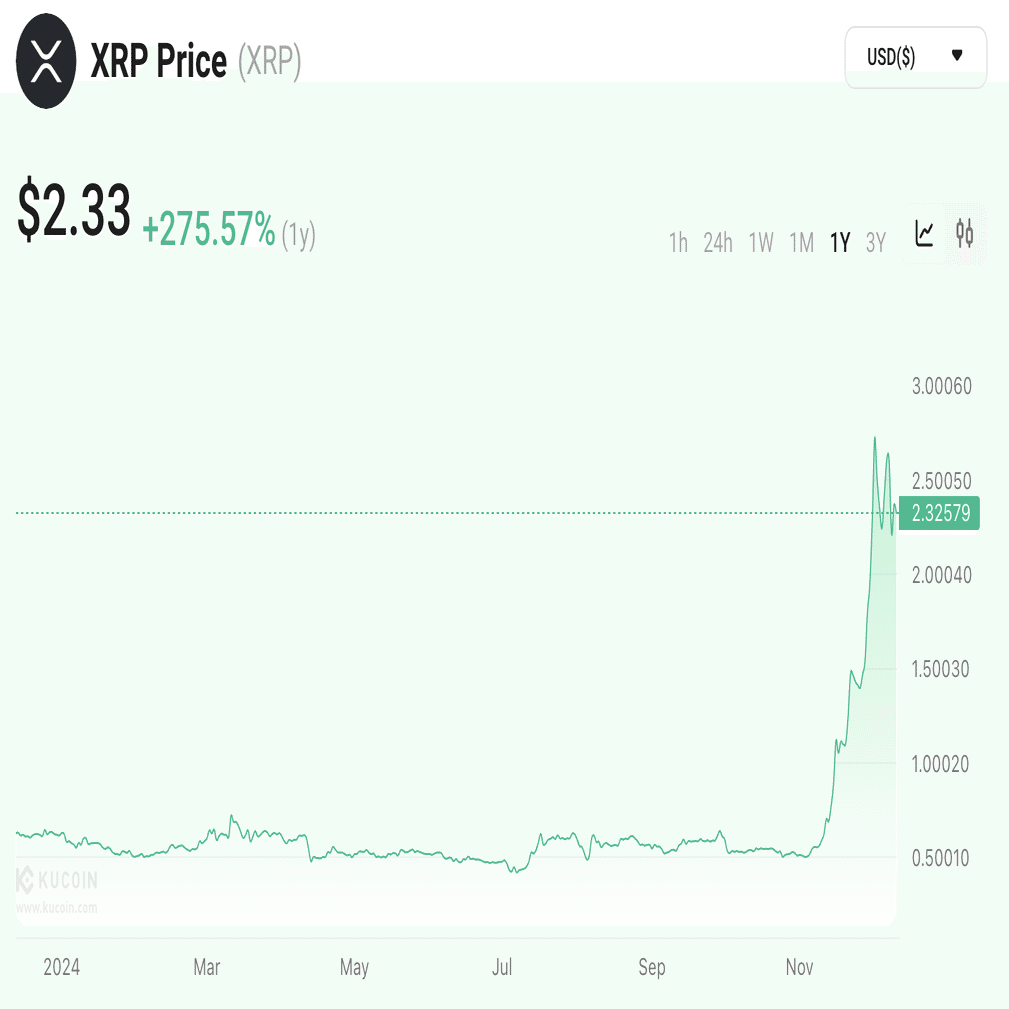This screenshot has height=1009, width=1009.
Task: Toggle the line chart display mode
Action: coord(924,233)
